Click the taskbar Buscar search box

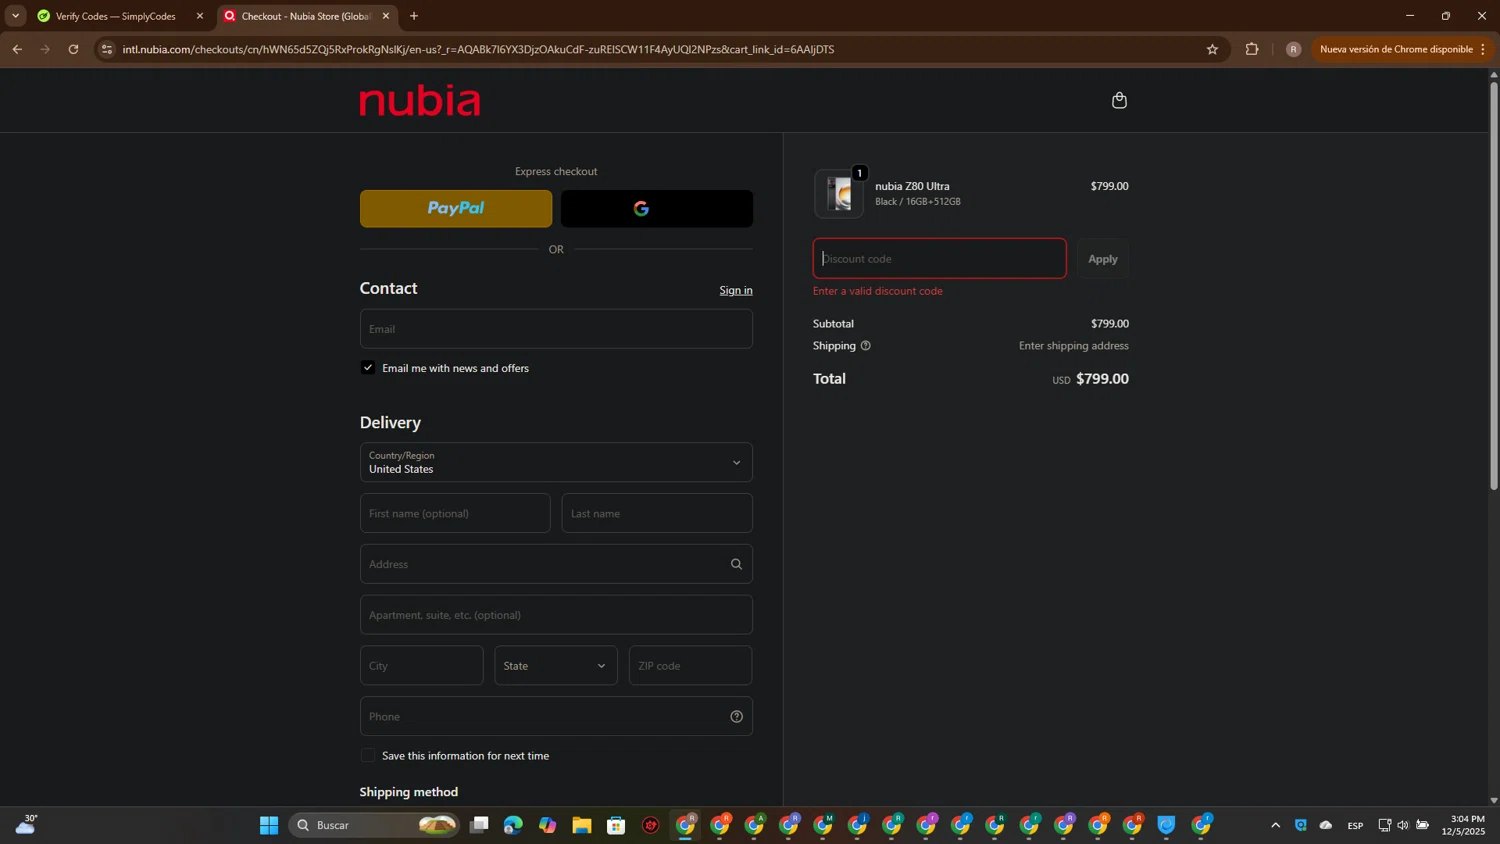click(x=375, y=825)
